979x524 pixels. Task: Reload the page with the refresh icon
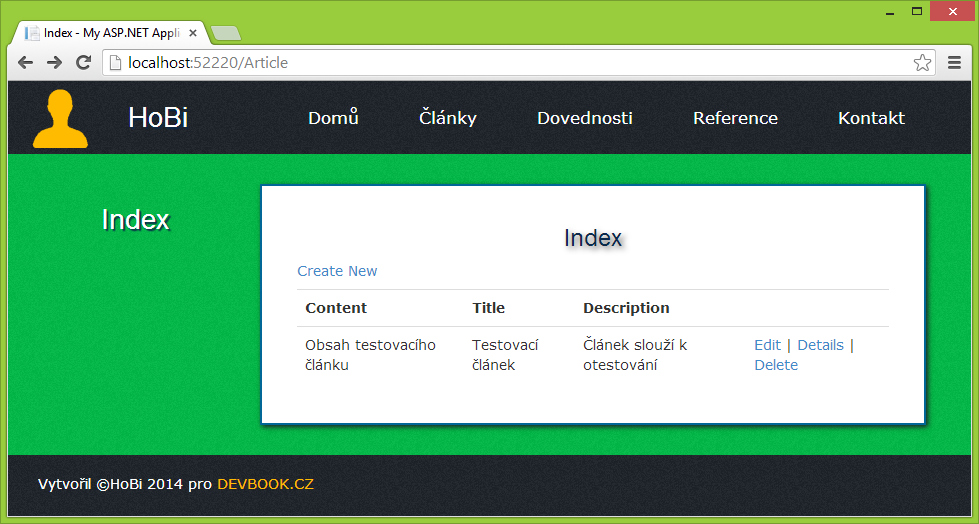83,62
